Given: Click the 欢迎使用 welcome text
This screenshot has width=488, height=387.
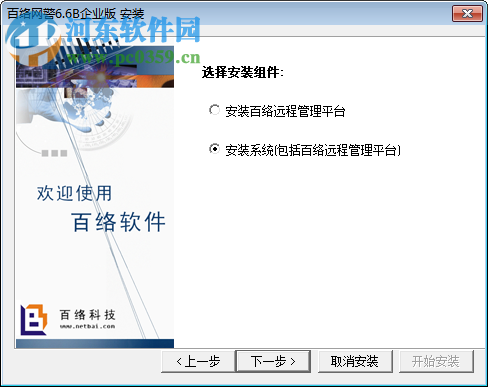Looking at the screenshot, I should point(74,193).
